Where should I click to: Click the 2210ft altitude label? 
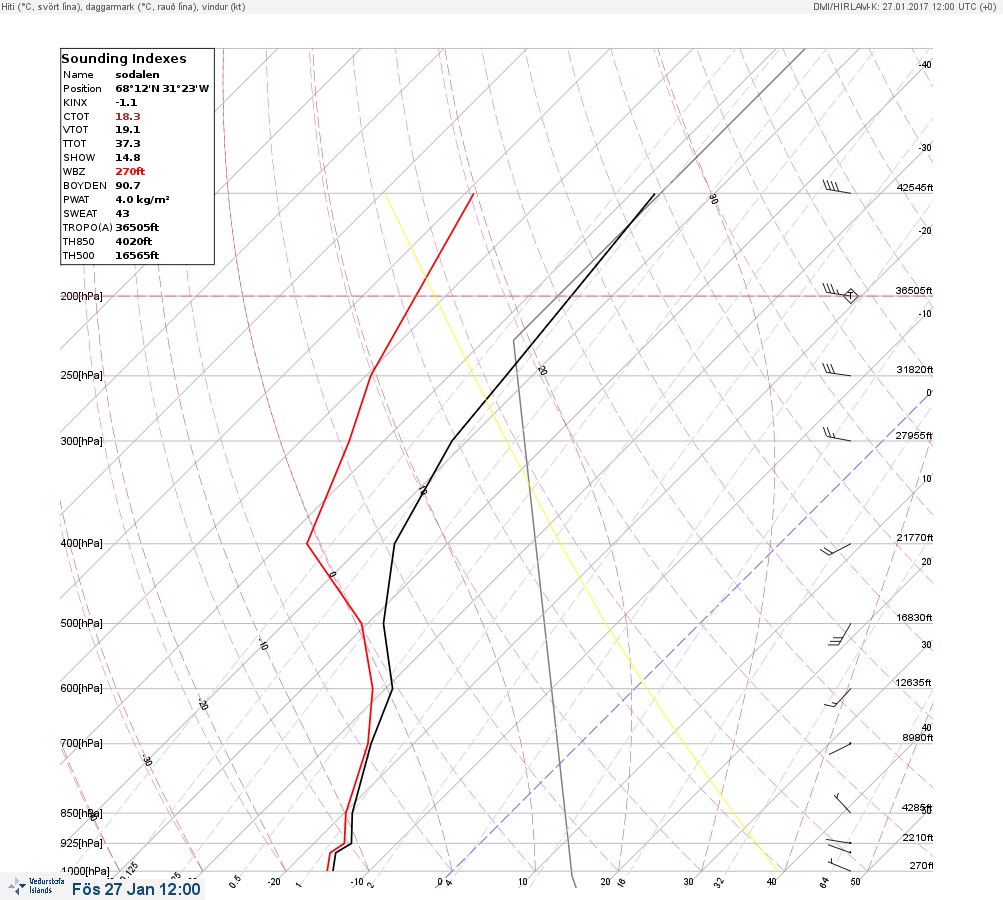pos(918,838)
